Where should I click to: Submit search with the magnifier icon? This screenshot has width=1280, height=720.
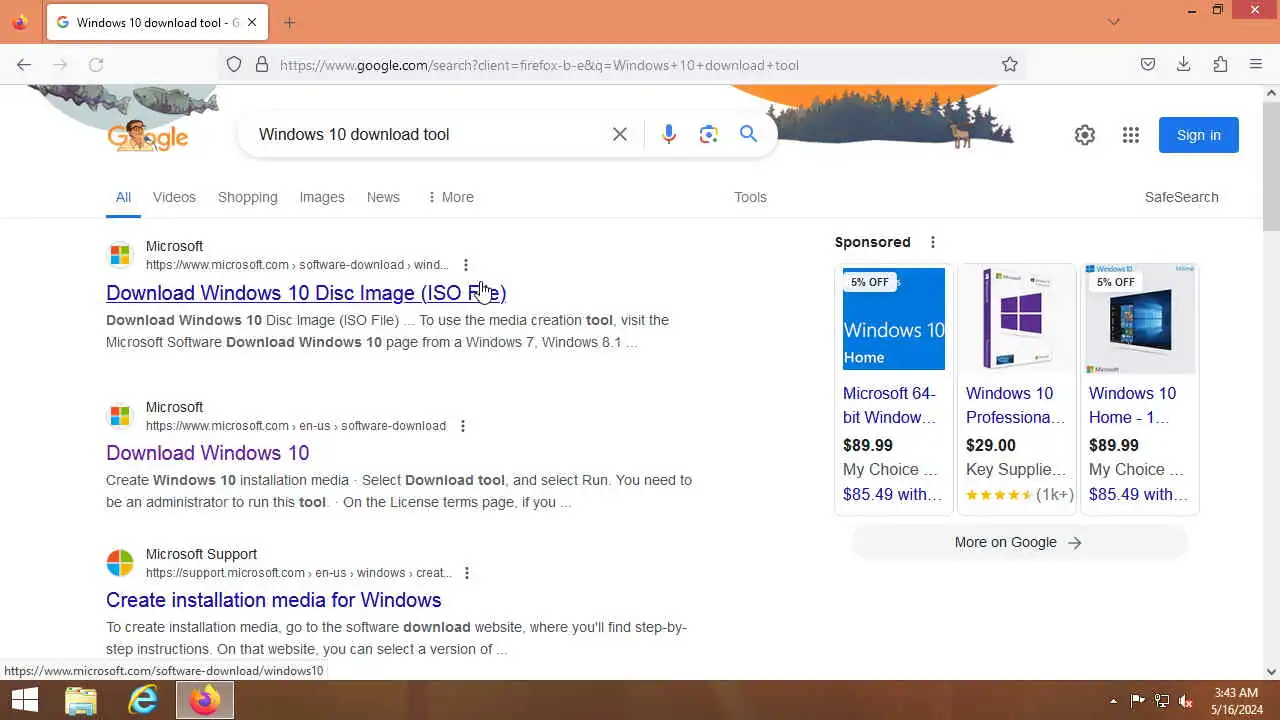click(748, 134)
